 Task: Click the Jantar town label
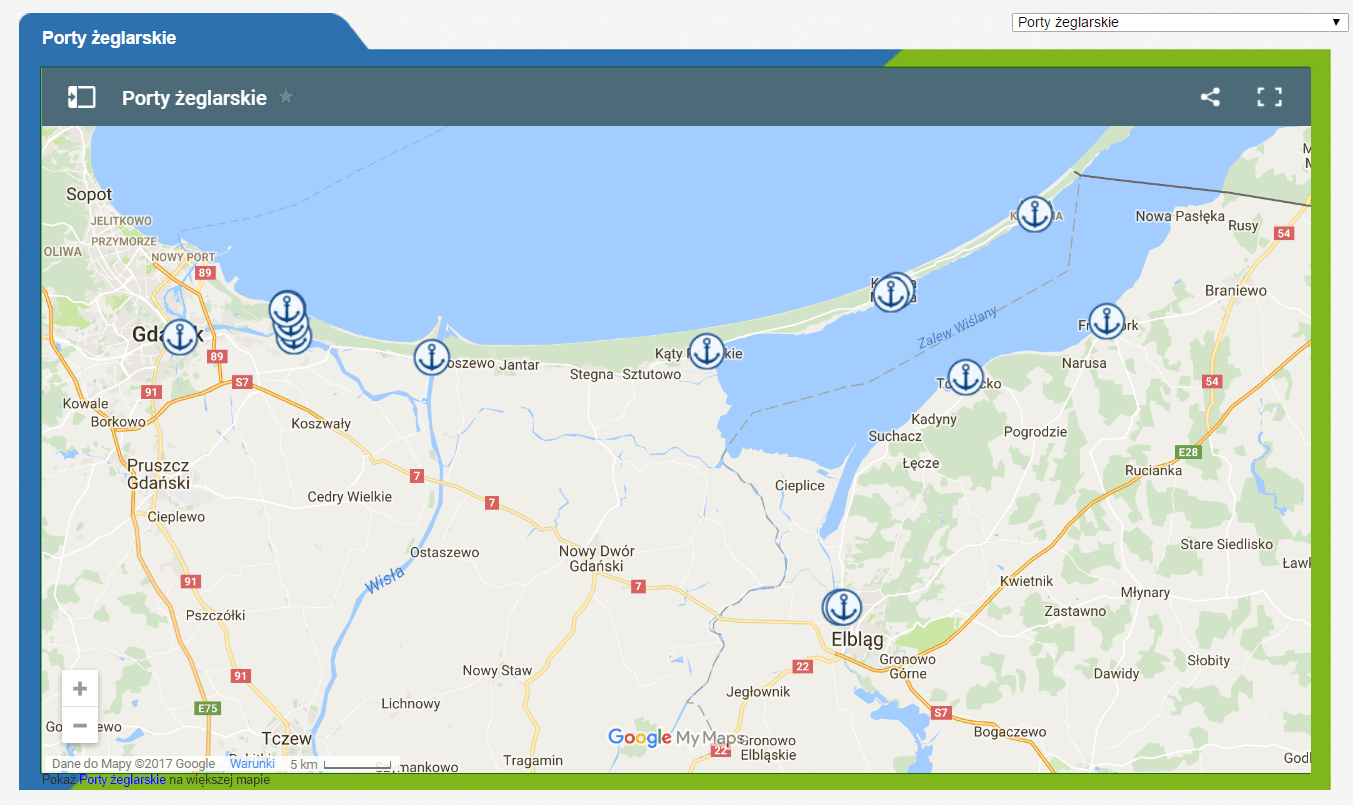click(520, 364)
